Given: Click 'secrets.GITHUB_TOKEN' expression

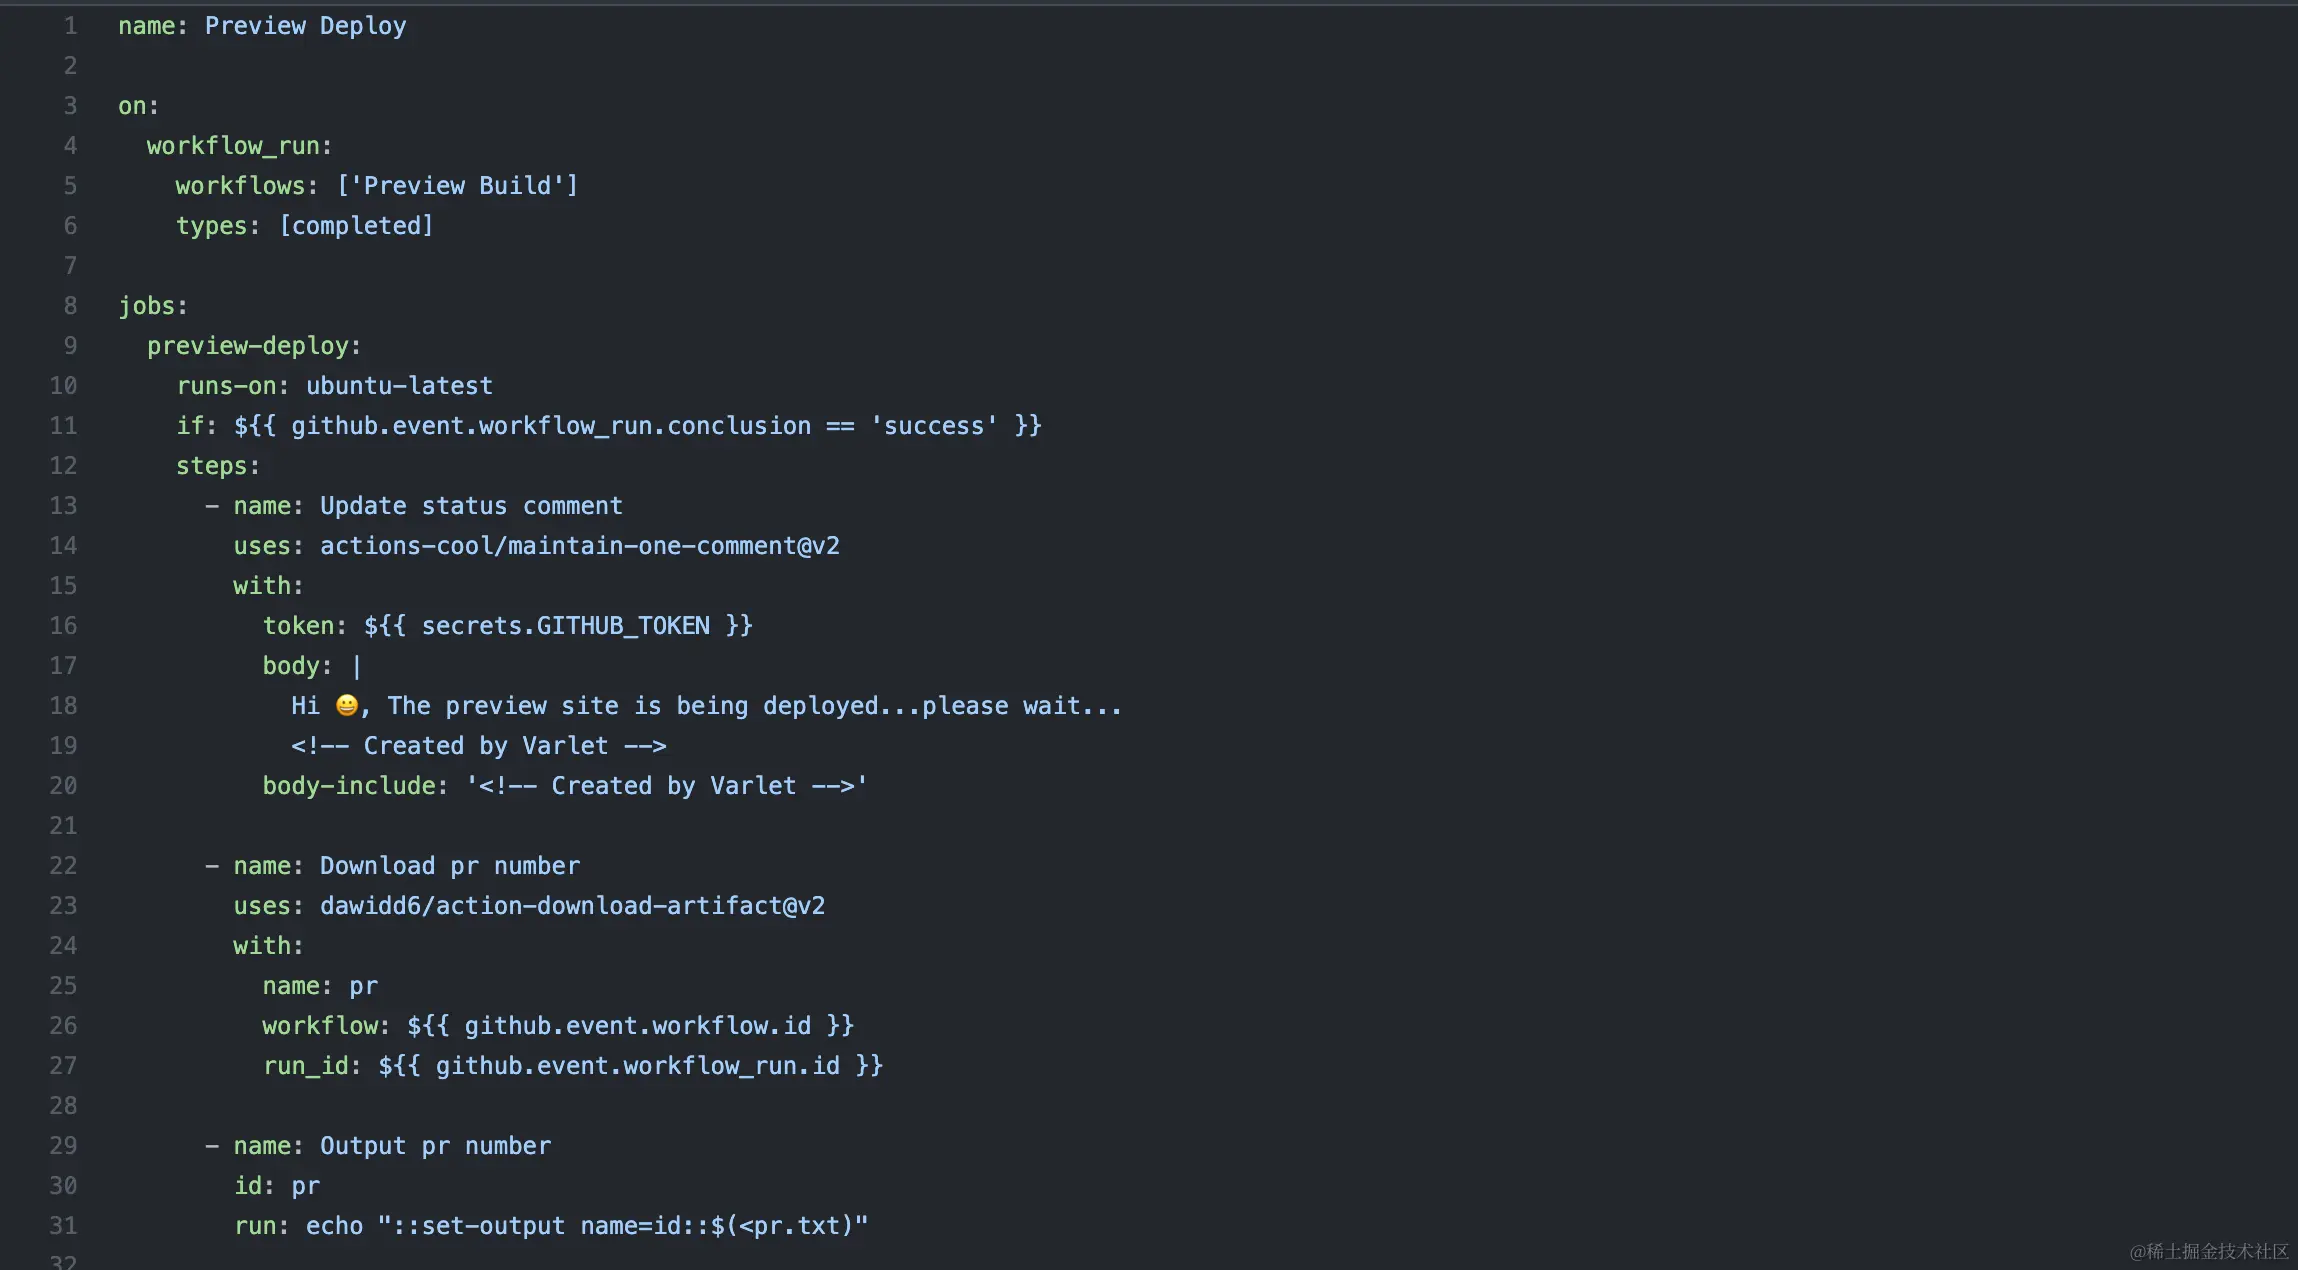Looking at the screenshot, I should pos(565,626).
